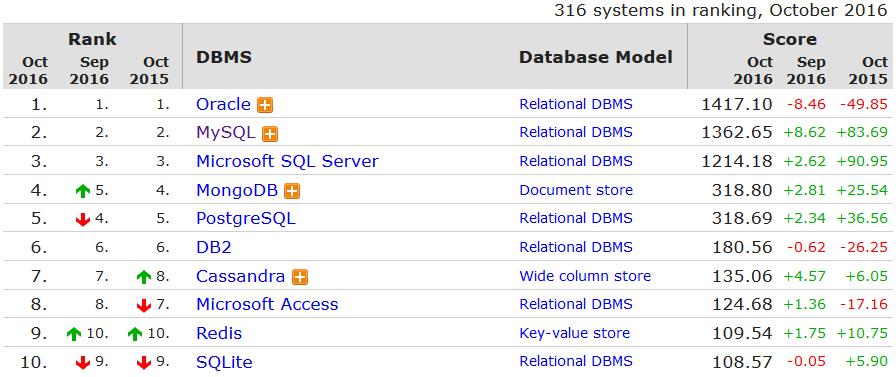896x377 pixels.
Task: Click SQL Server's +90.95 yearly change
Action: 862,162
